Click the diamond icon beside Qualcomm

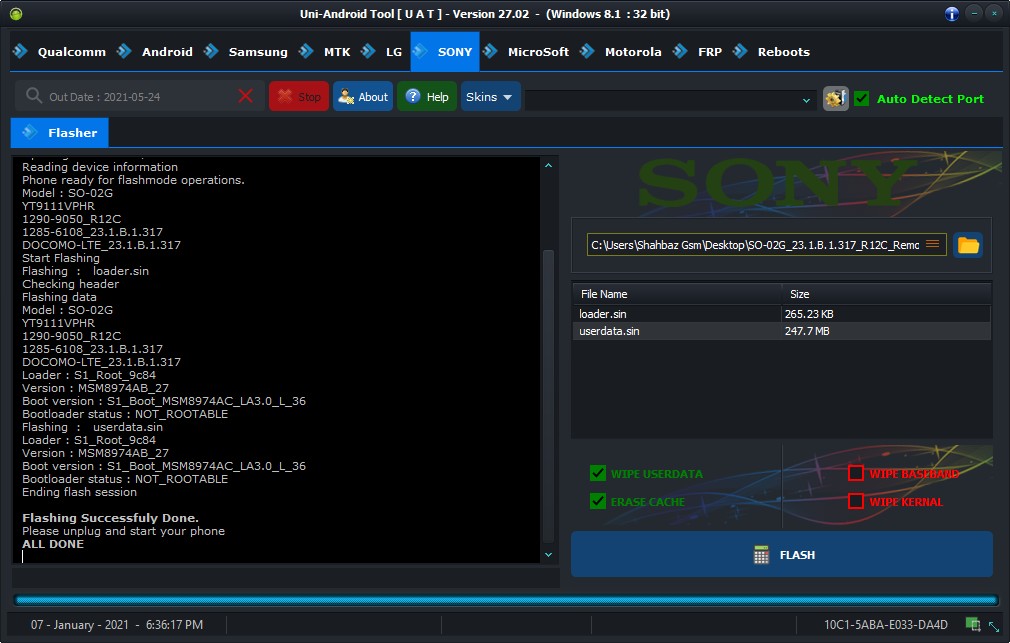[21, 51]
